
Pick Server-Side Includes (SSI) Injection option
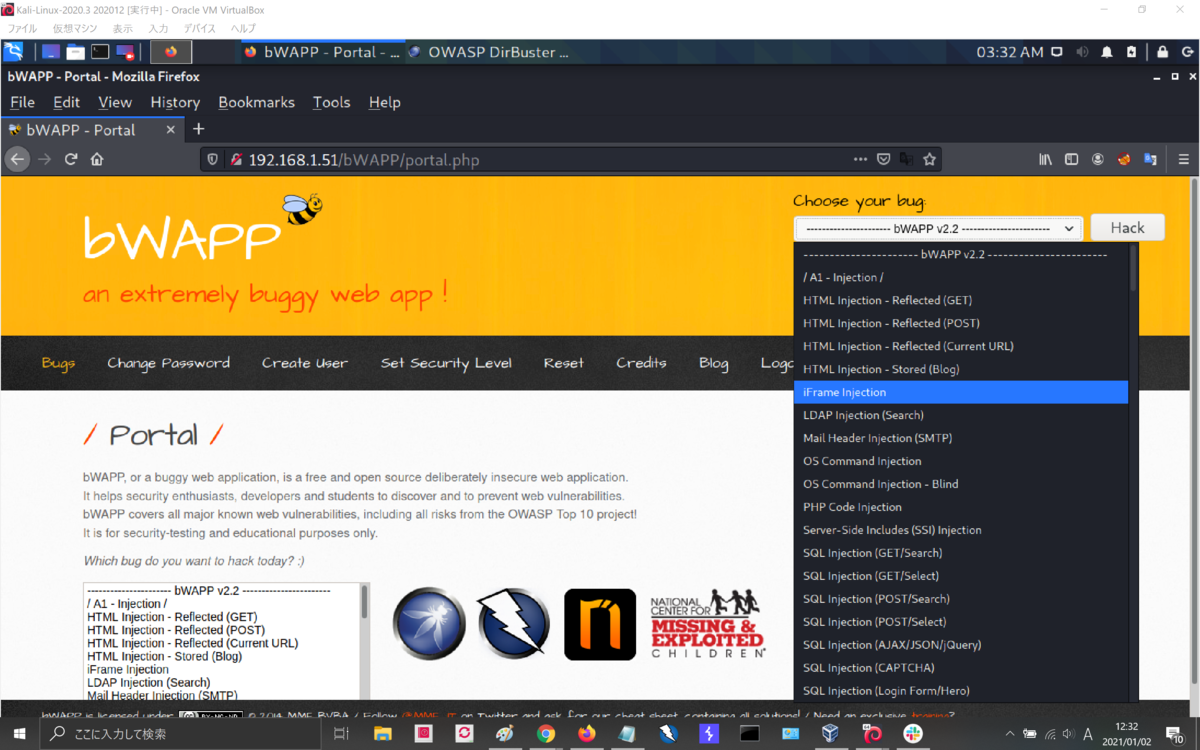[x=961, y=530]
